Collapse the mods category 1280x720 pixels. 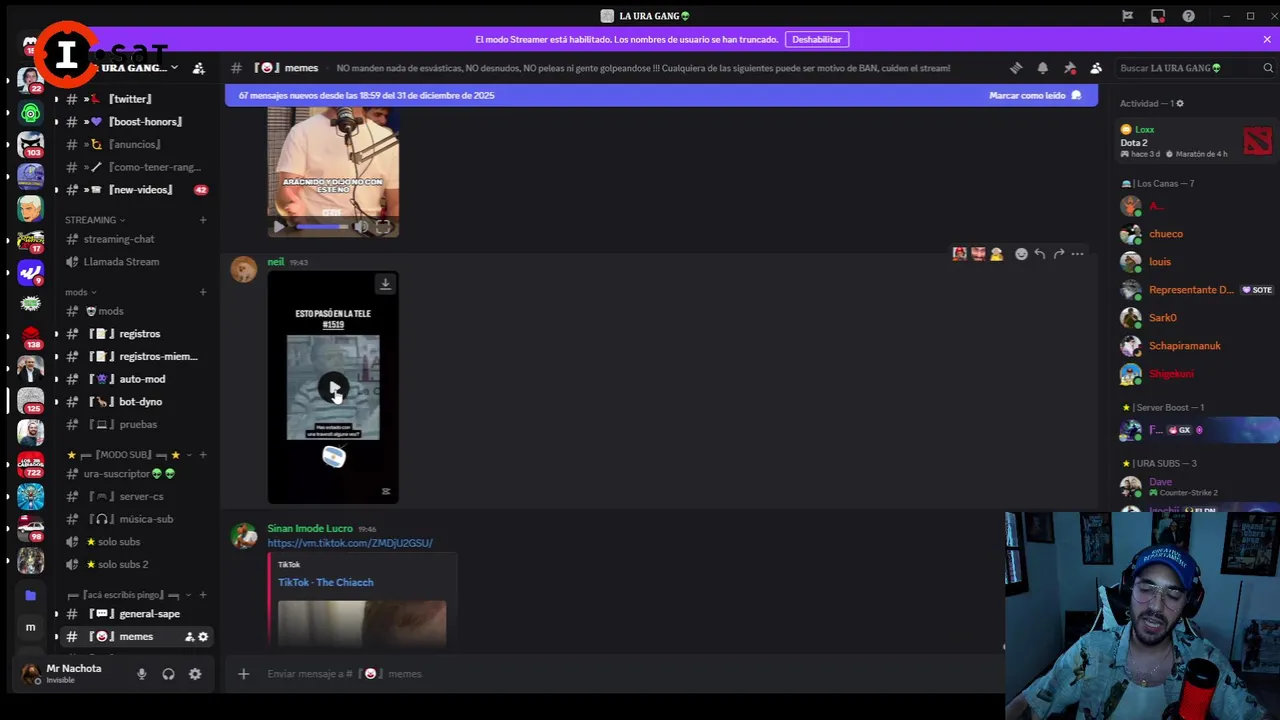(80, 292)
